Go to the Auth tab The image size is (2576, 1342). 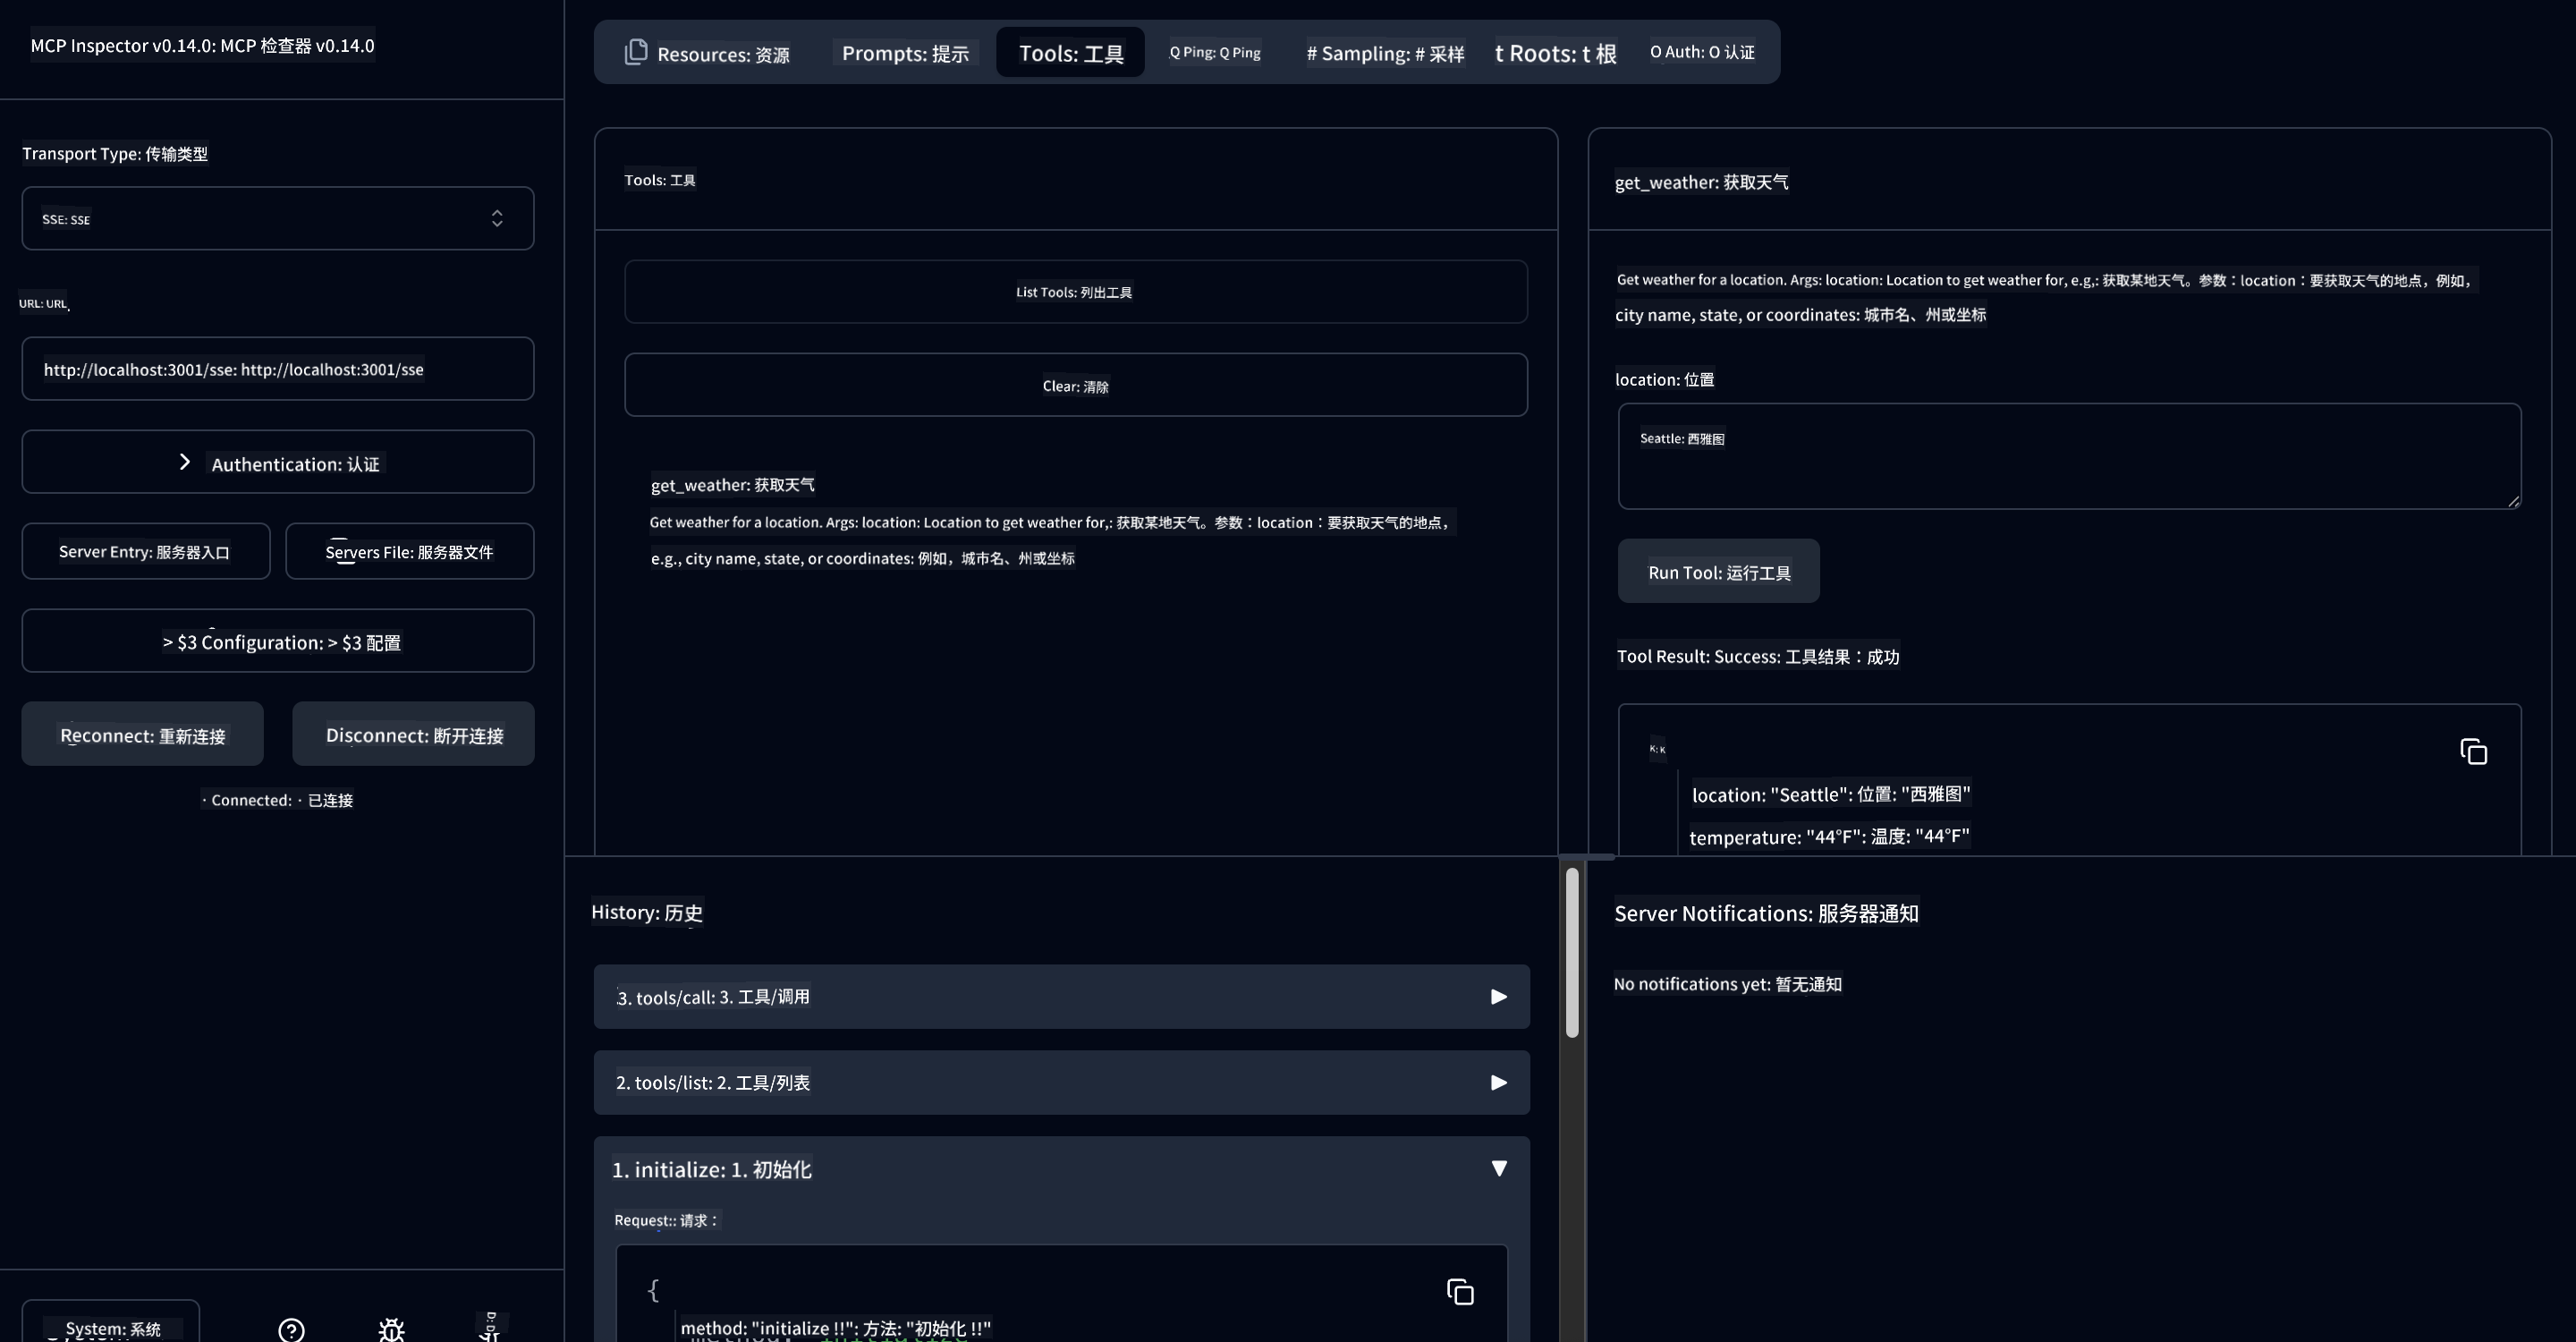click(x=1702, y=52)
